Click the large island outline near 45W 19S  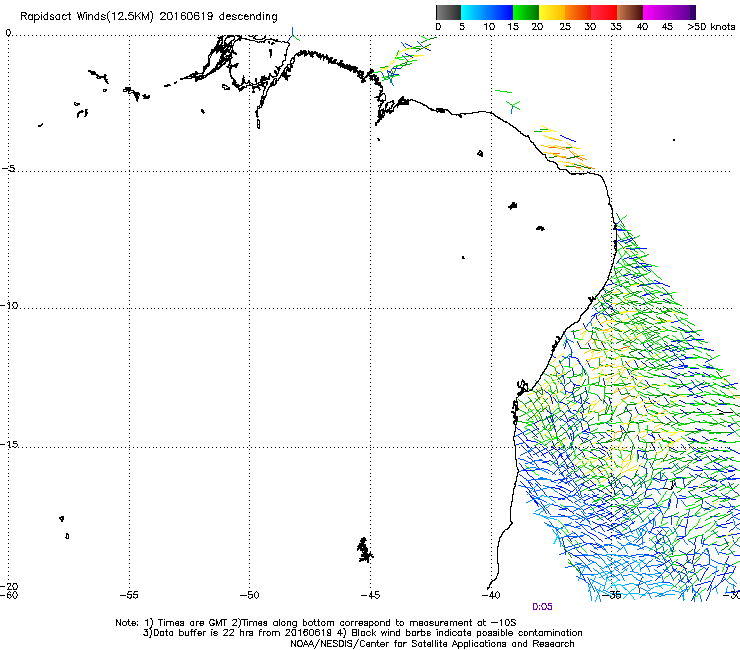[x=364, y=550]
